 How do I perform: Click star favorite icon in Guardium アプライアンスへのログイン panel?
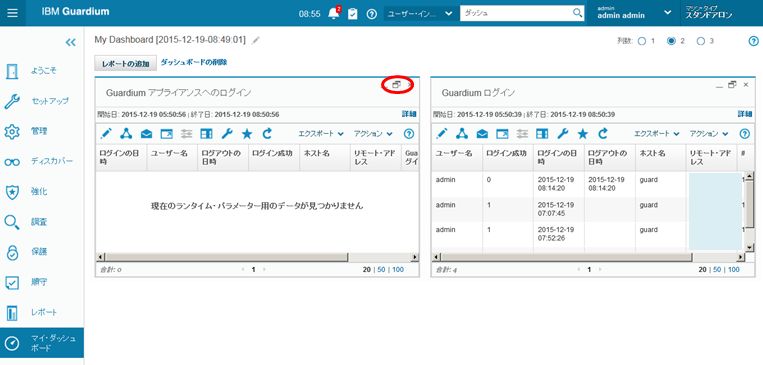(x=247, y=133)
